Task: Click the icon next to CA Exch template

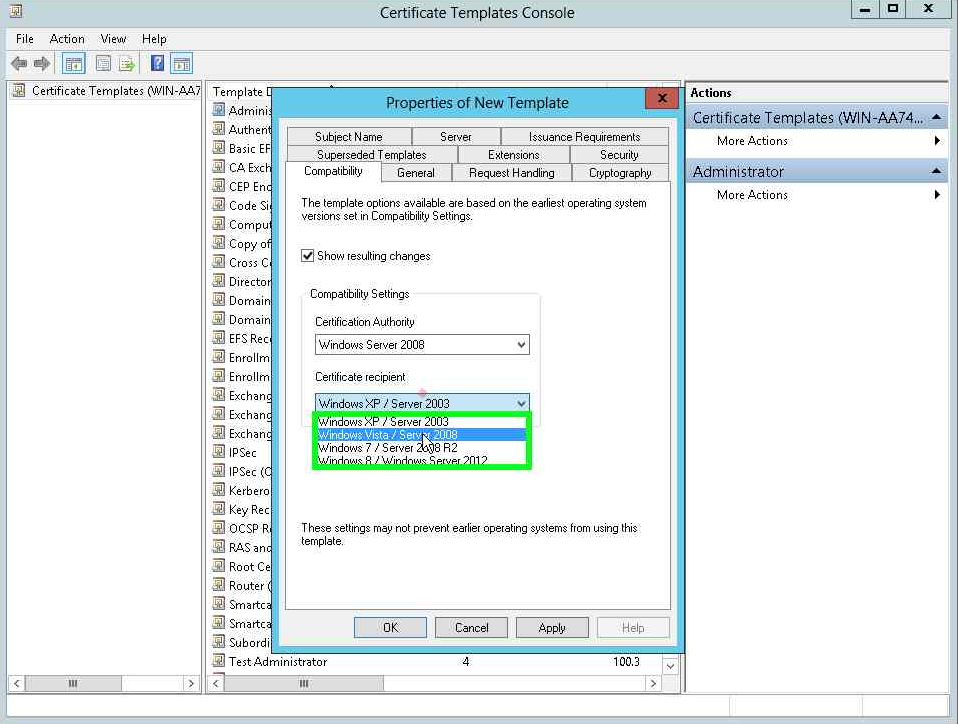Action: click(x=219, y=166)
